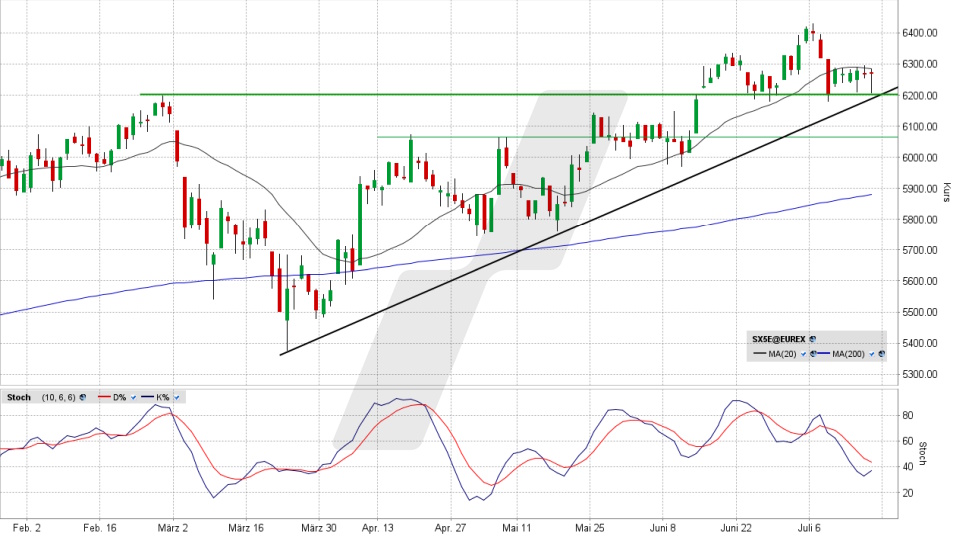Uncheck the MA(20) moving average checkbox

tap(803, 354)
